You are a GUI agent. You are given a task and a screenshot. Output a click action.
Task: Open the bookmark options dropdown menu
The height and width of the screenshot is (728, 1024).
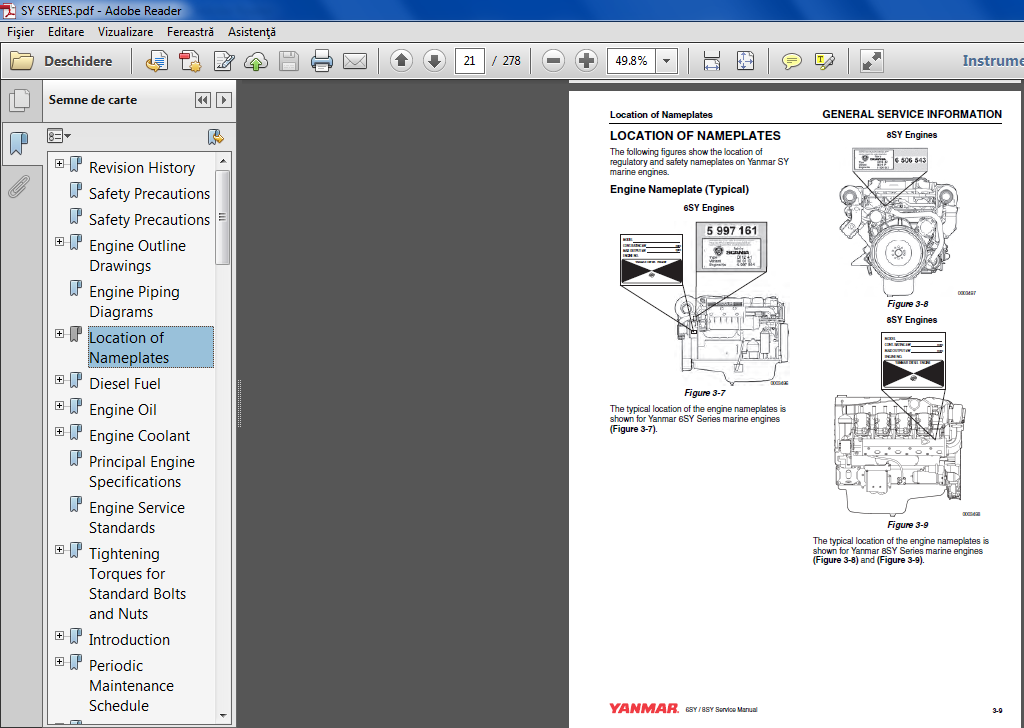59,136
